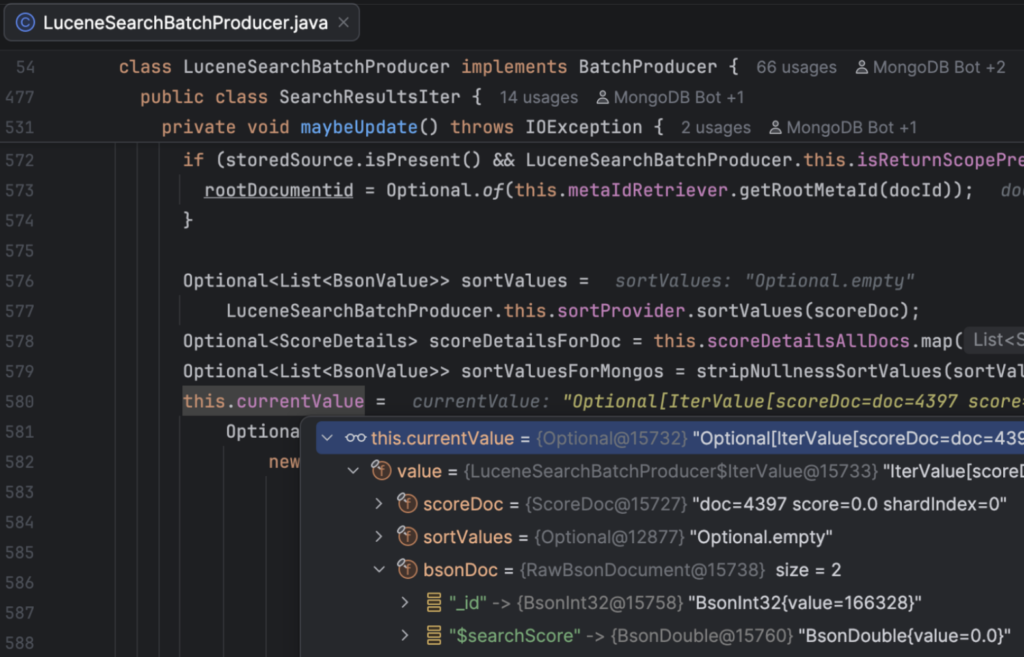Click the BatchProducer interface name
Screen dimensions: 1024x657
[648, 67]
